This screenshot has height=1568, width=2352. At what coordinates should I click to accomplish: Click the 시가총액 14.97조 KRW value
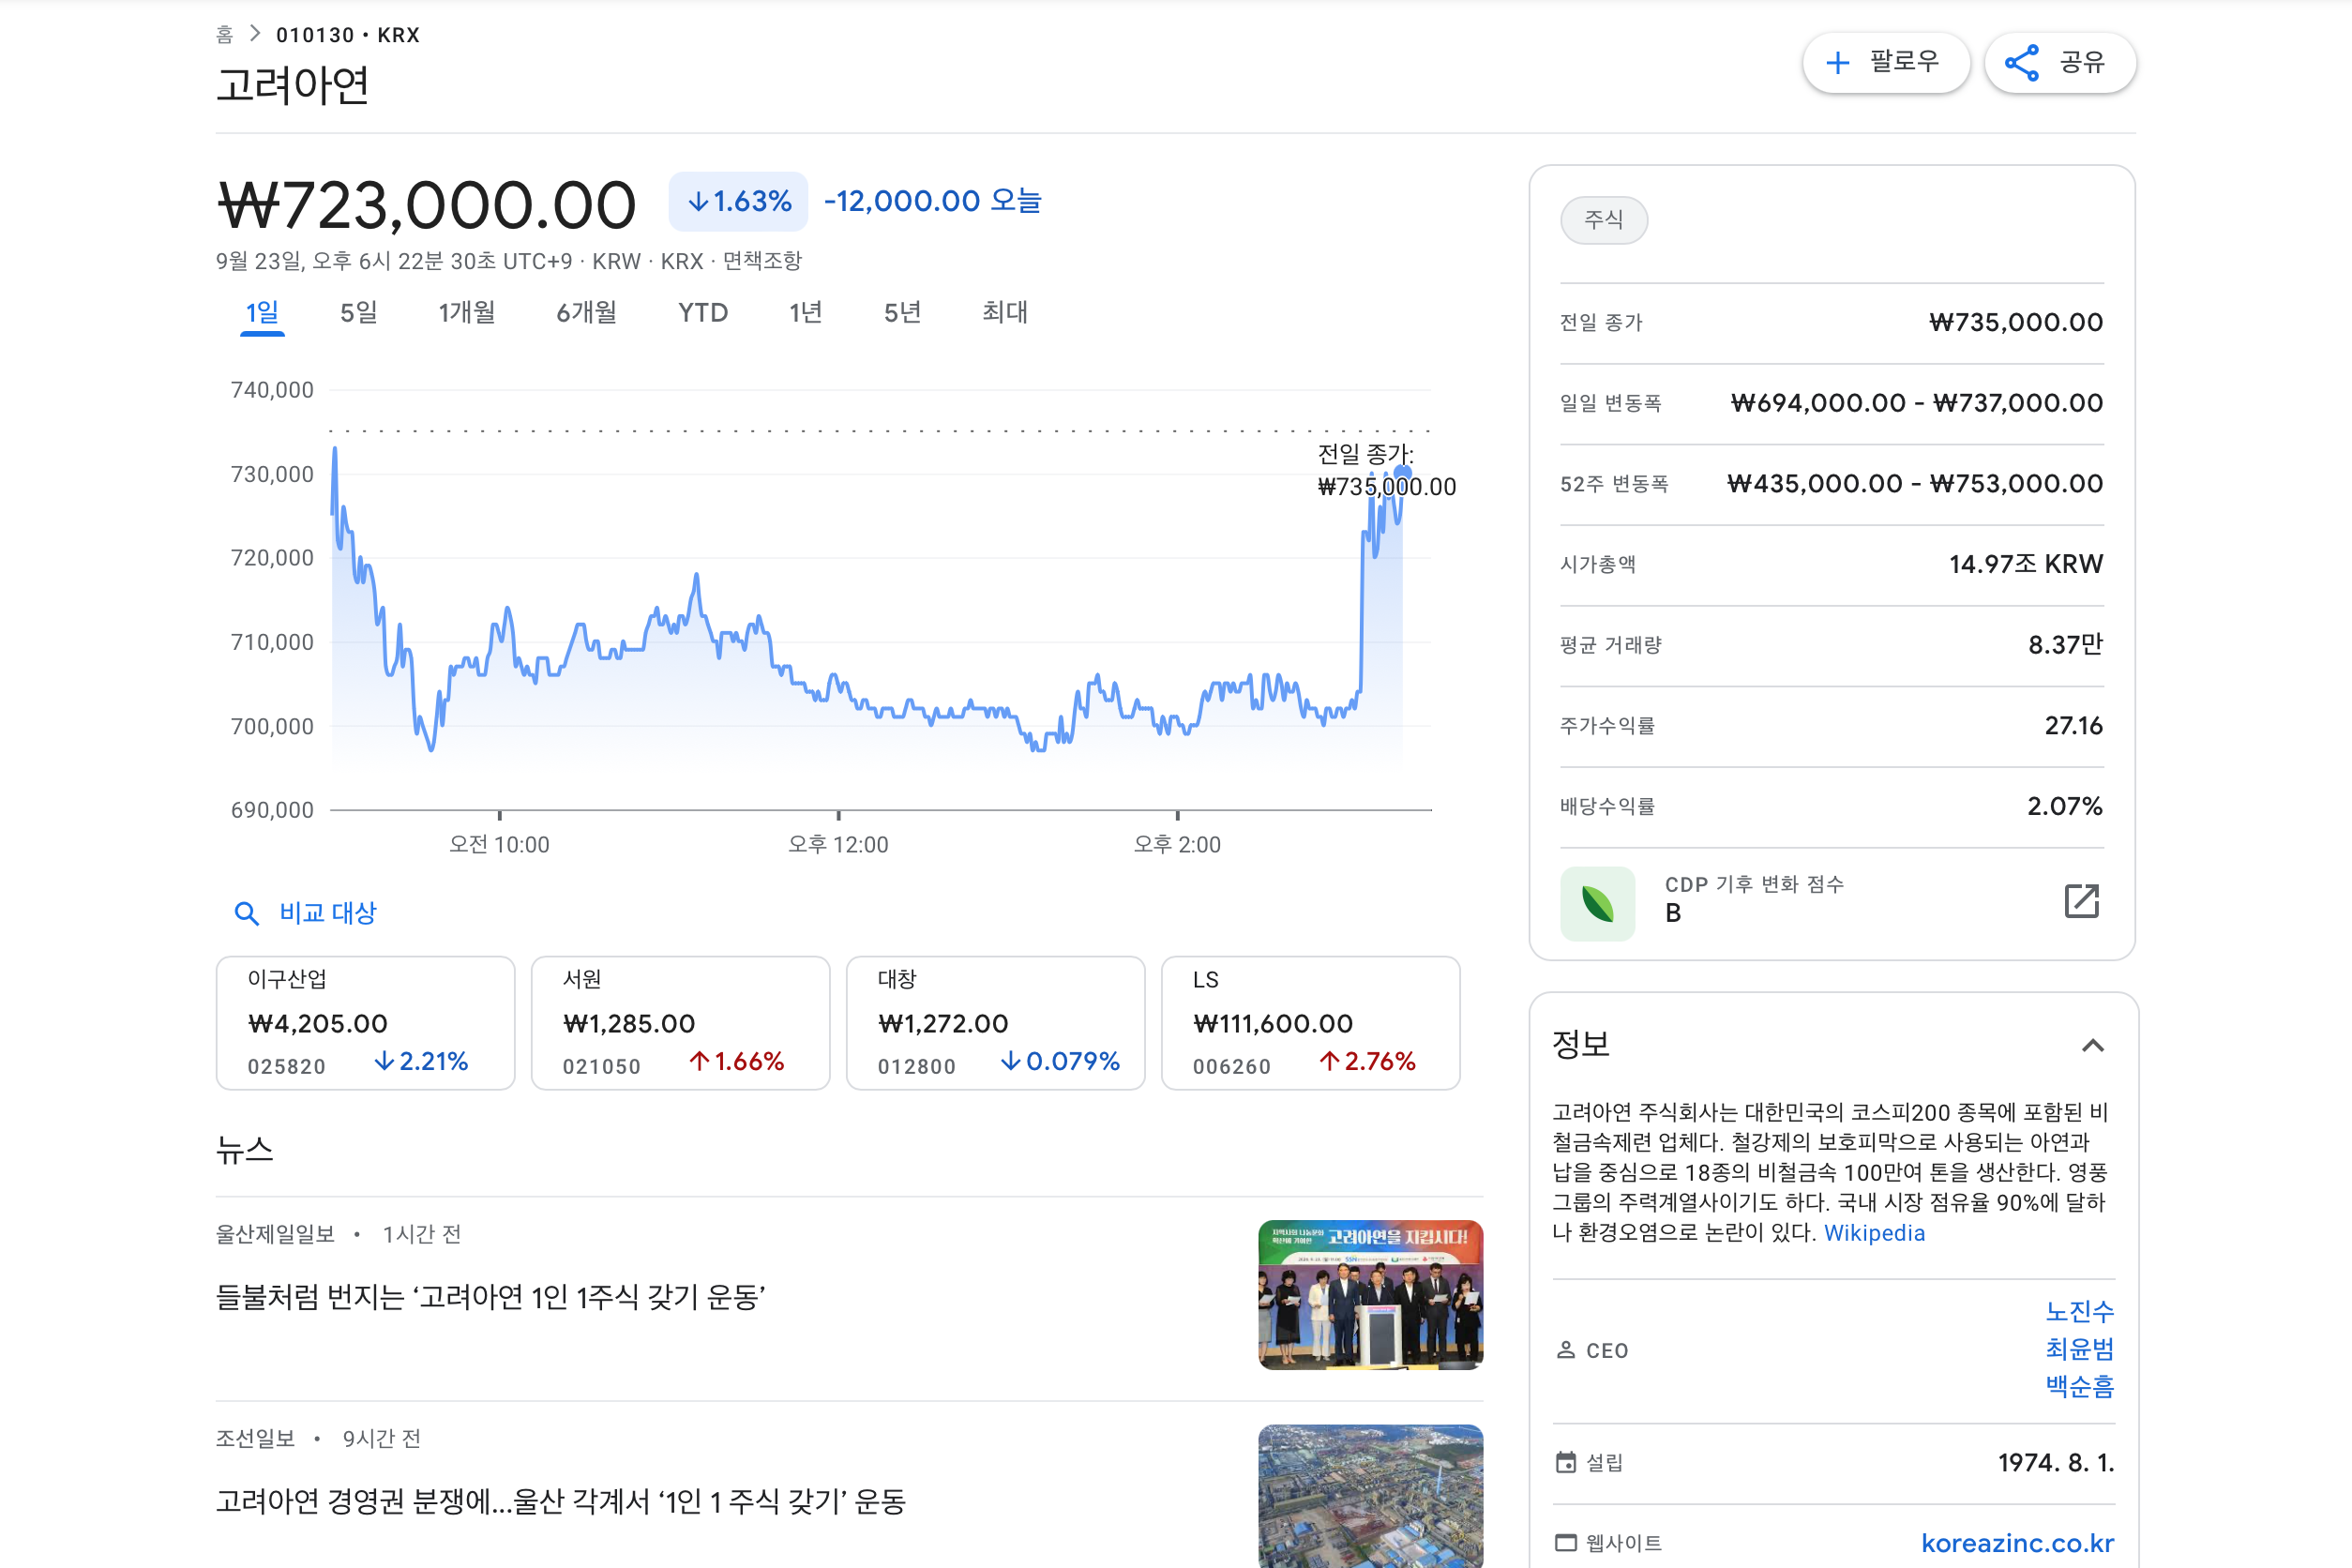[x=2026, y=564]
